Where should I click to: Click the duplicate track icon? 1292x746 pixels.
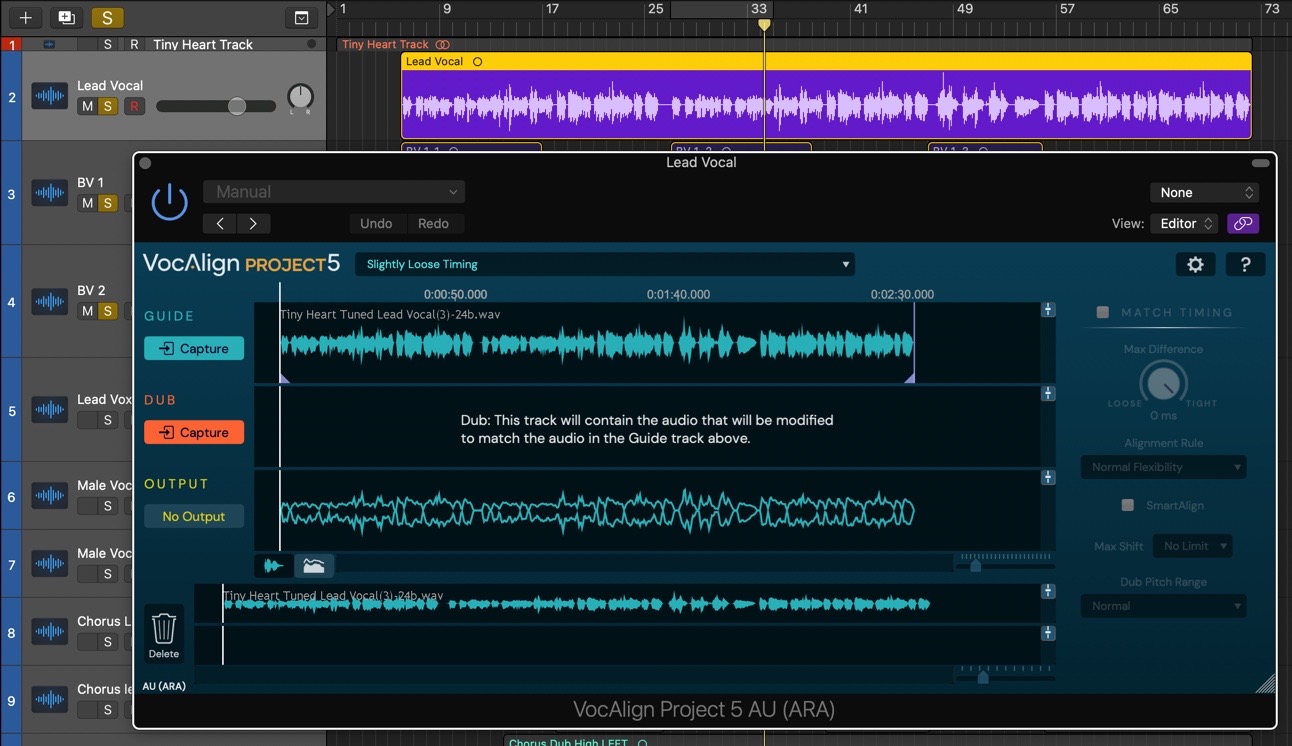(66, 17)
